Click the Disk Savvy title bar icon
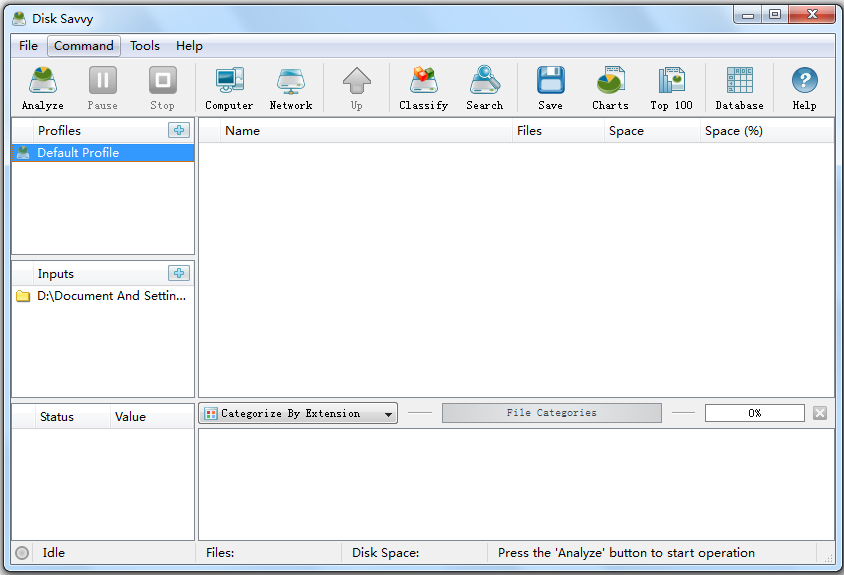This screenshot has width=844, height=575. click(19, 19)
